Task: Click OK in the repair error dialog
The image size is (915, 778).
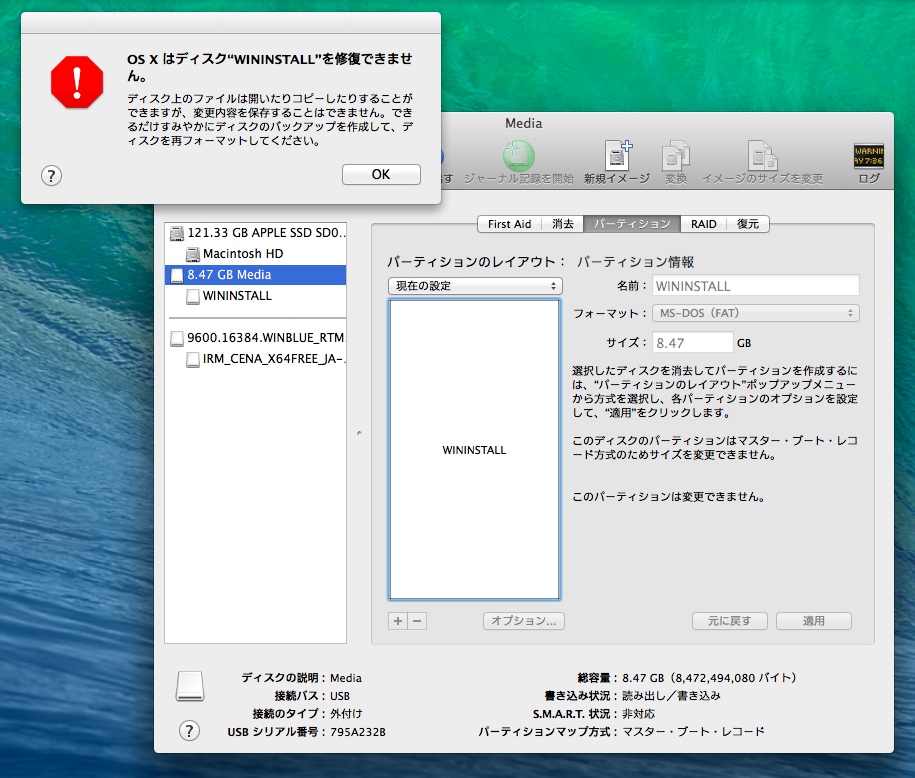Action: (381, 174)
